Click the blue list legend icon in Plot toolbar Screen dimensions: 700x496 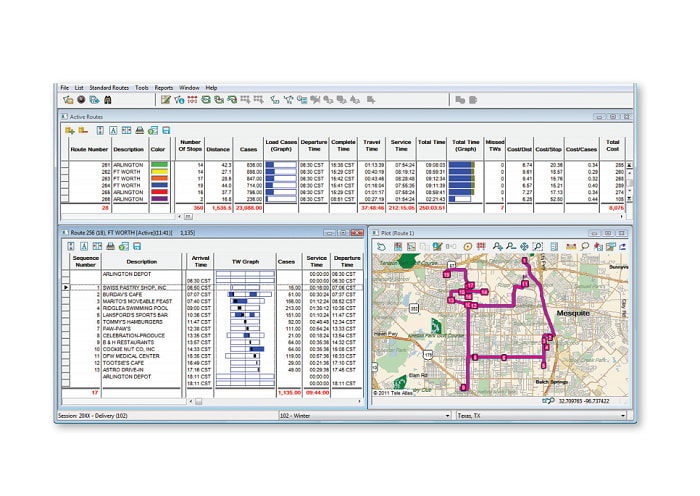(554, 246)
